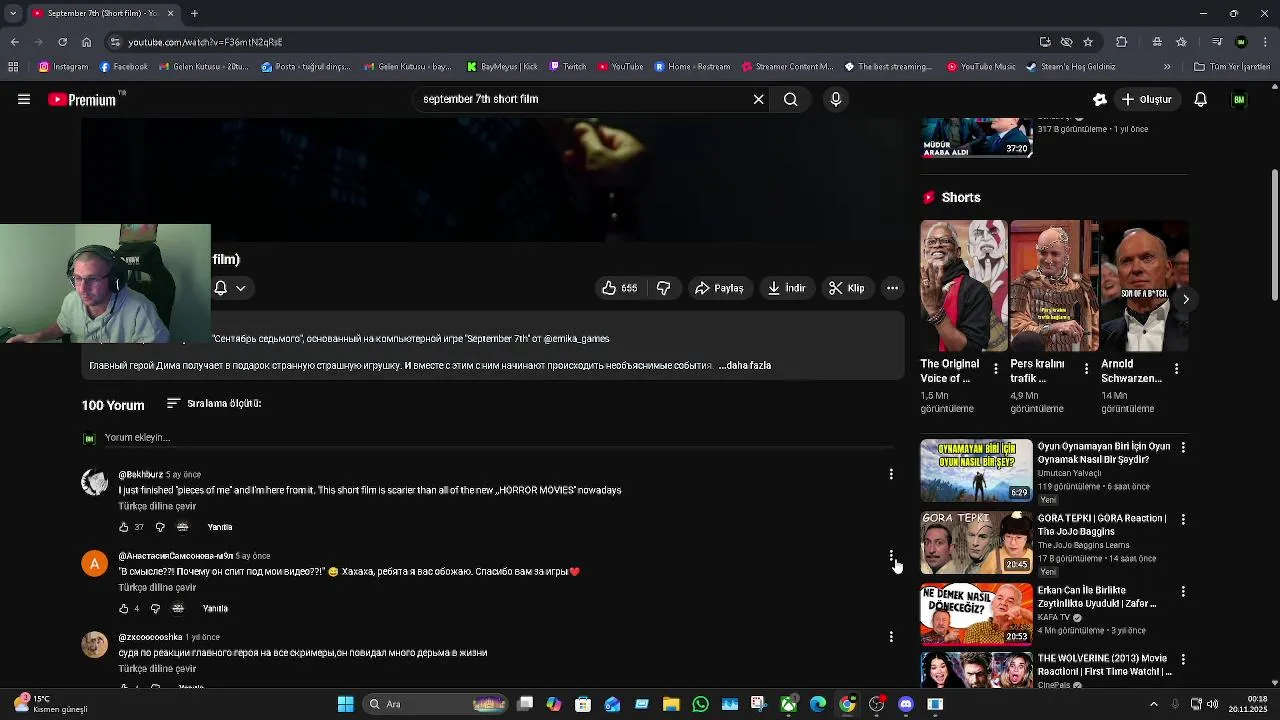Open the account avatar menu
This screenshot has height=720, width=1280.
point(1239,99)
